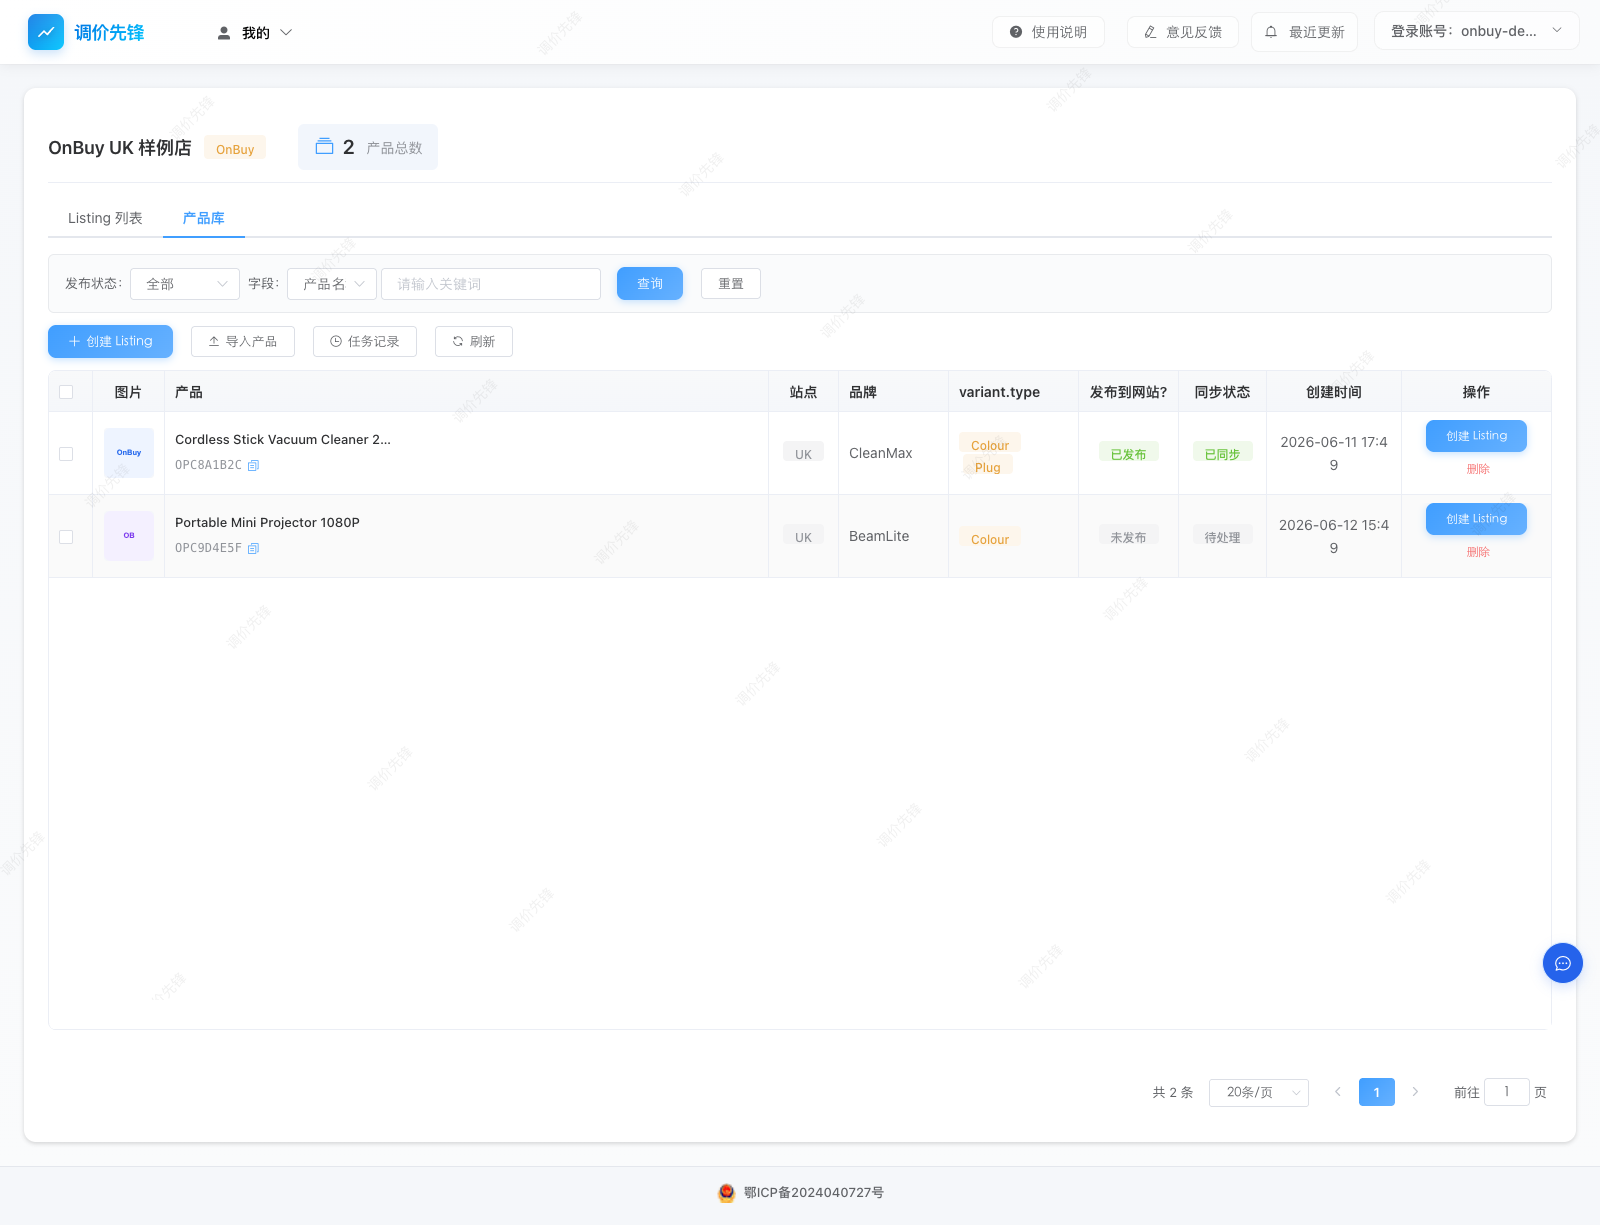The image size is (1600, 1225).
Task: Click the 产品总数 stack icon
Action: [324, 147]
